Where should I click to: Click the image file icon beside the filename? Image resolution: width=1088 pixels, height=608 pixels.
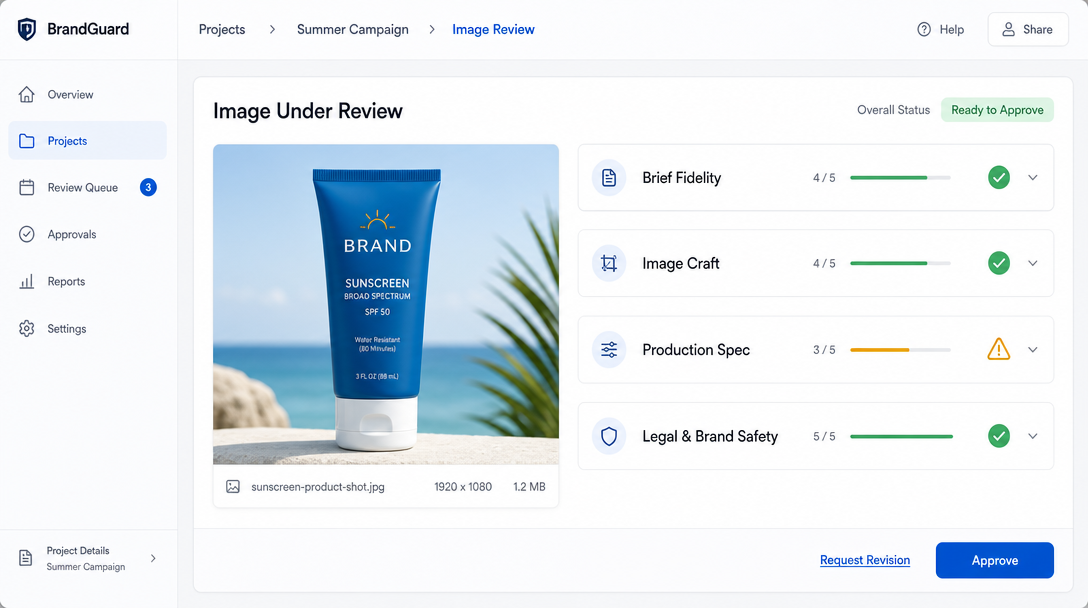233,487
